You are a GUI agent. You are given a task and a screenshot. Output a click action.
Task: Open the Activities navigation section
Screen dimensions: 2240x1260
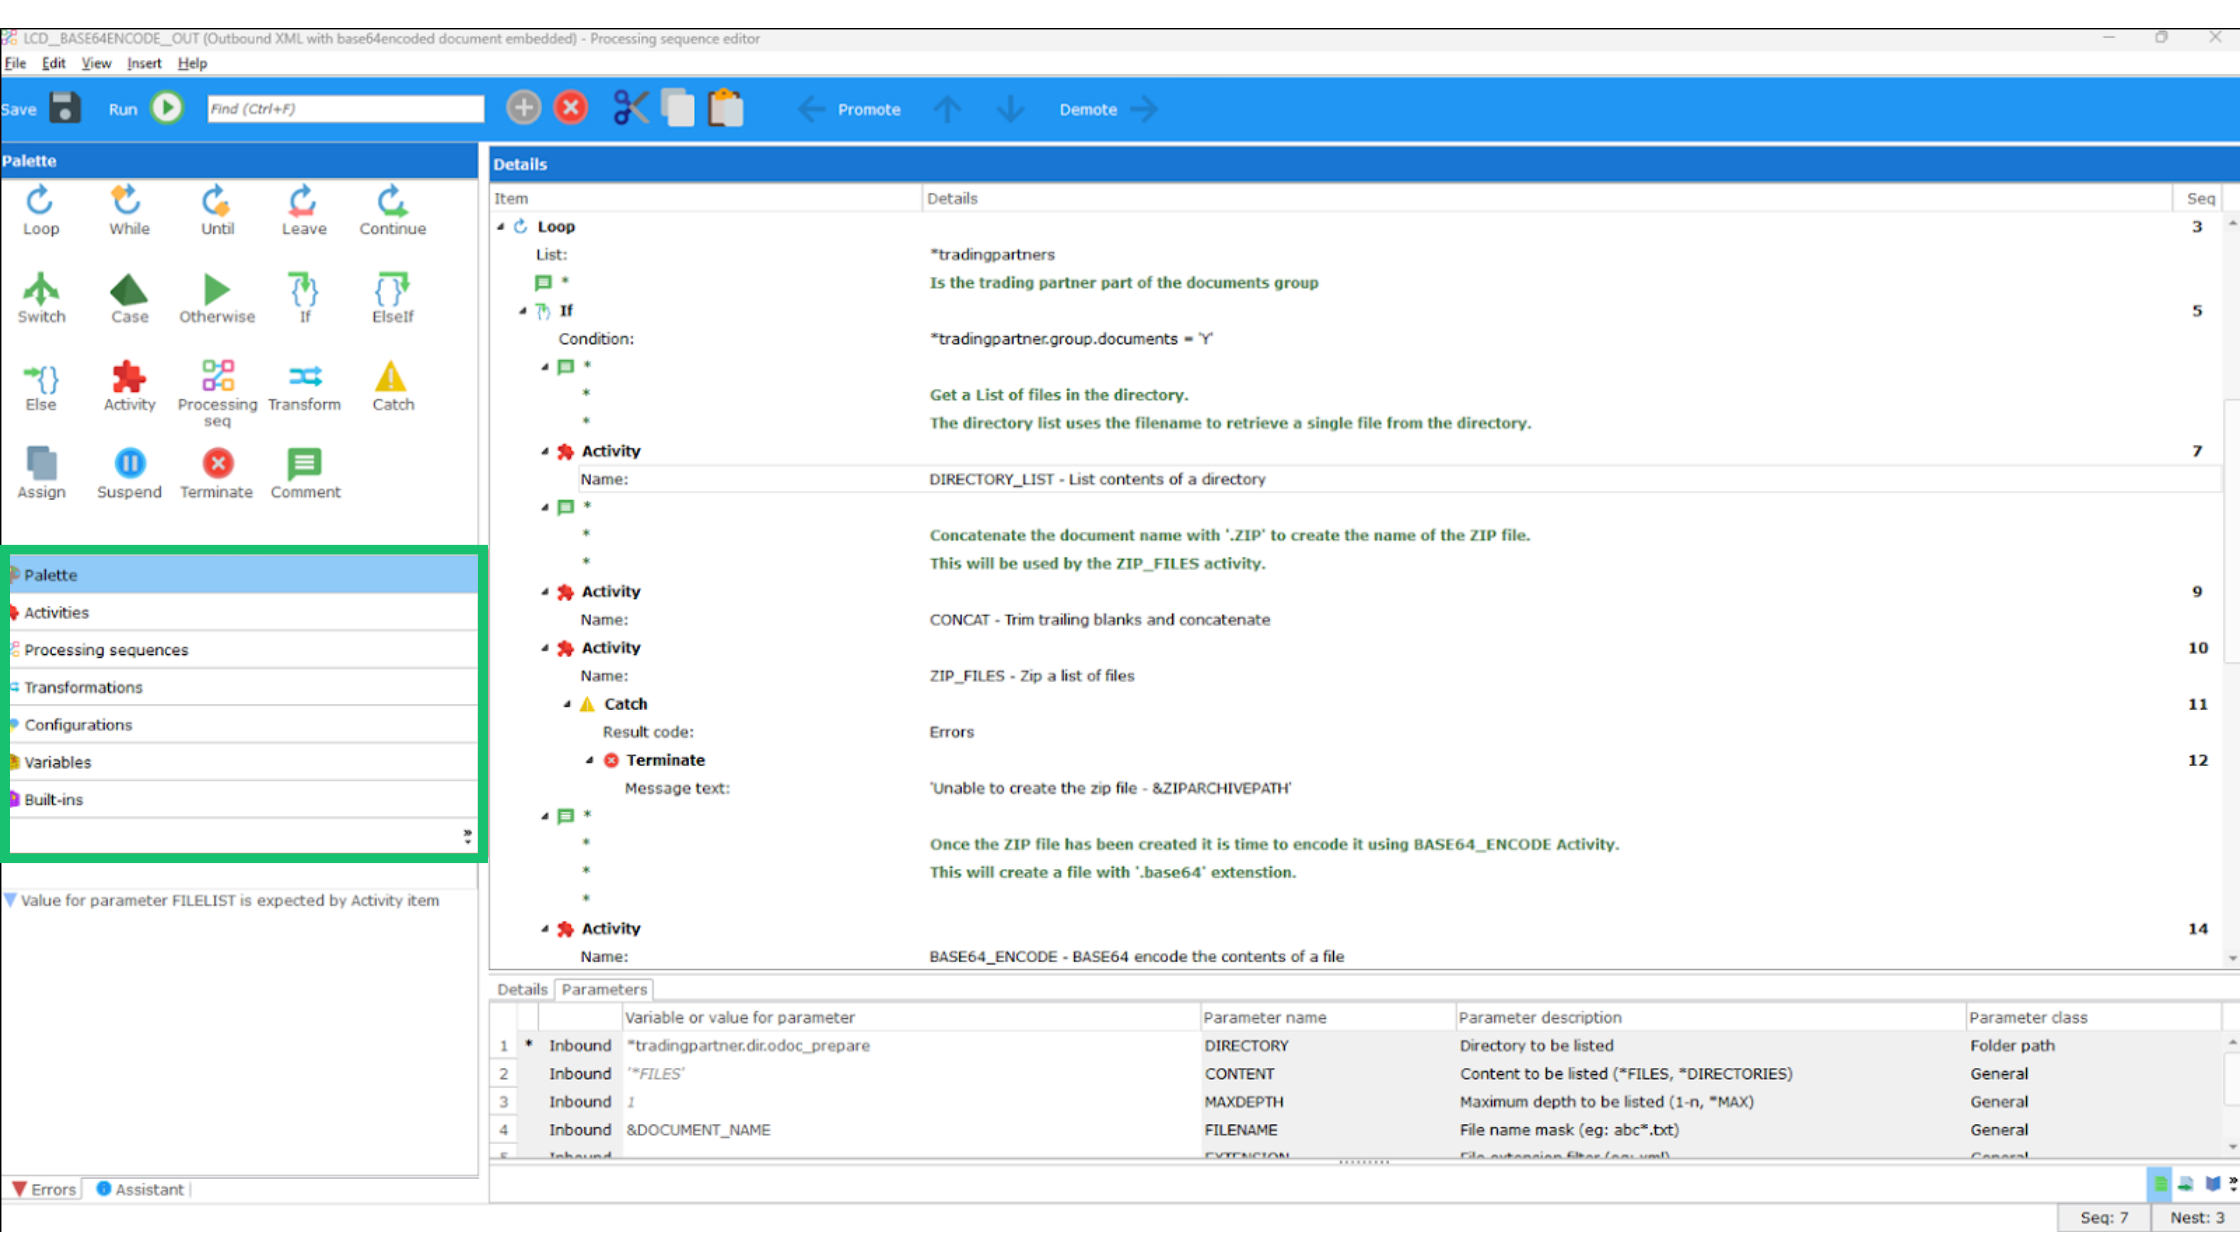(243, 612)
